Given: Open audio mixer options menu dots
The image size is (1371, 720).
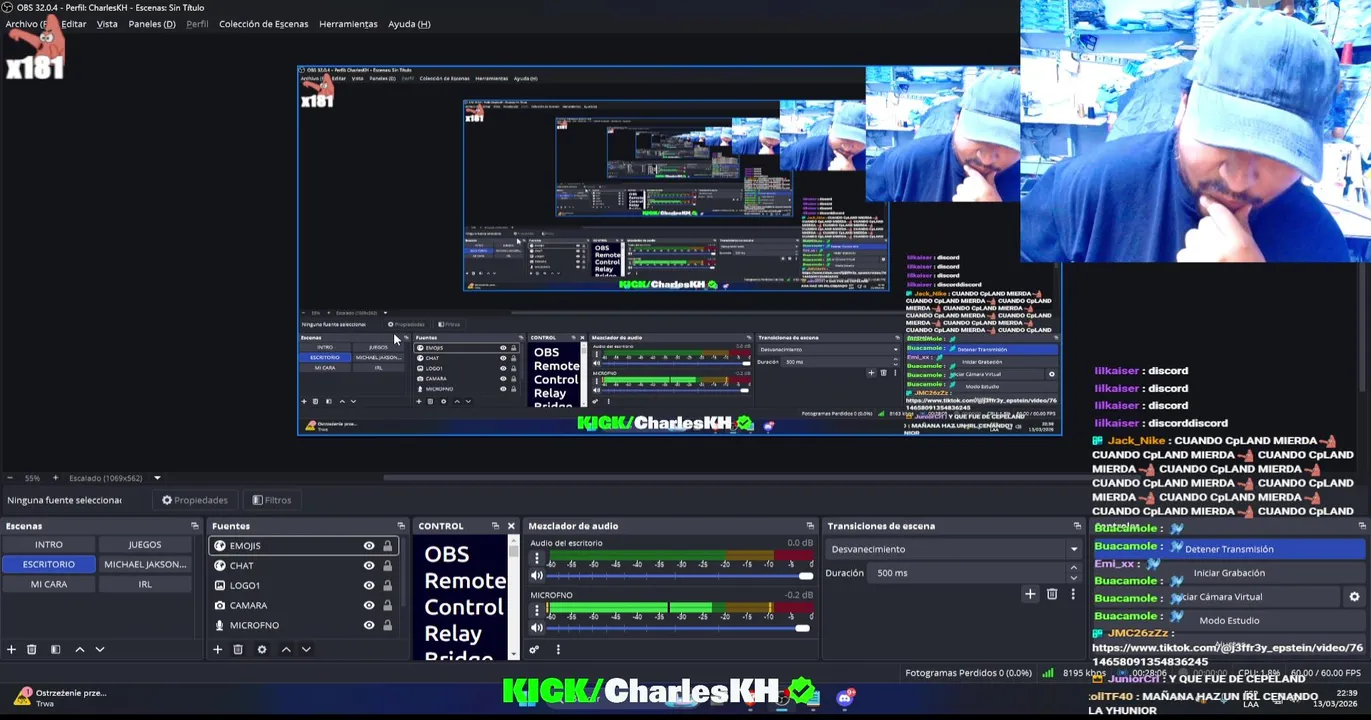Looking at the screenshot, I should pyautogui.click(x=558, y=650).
